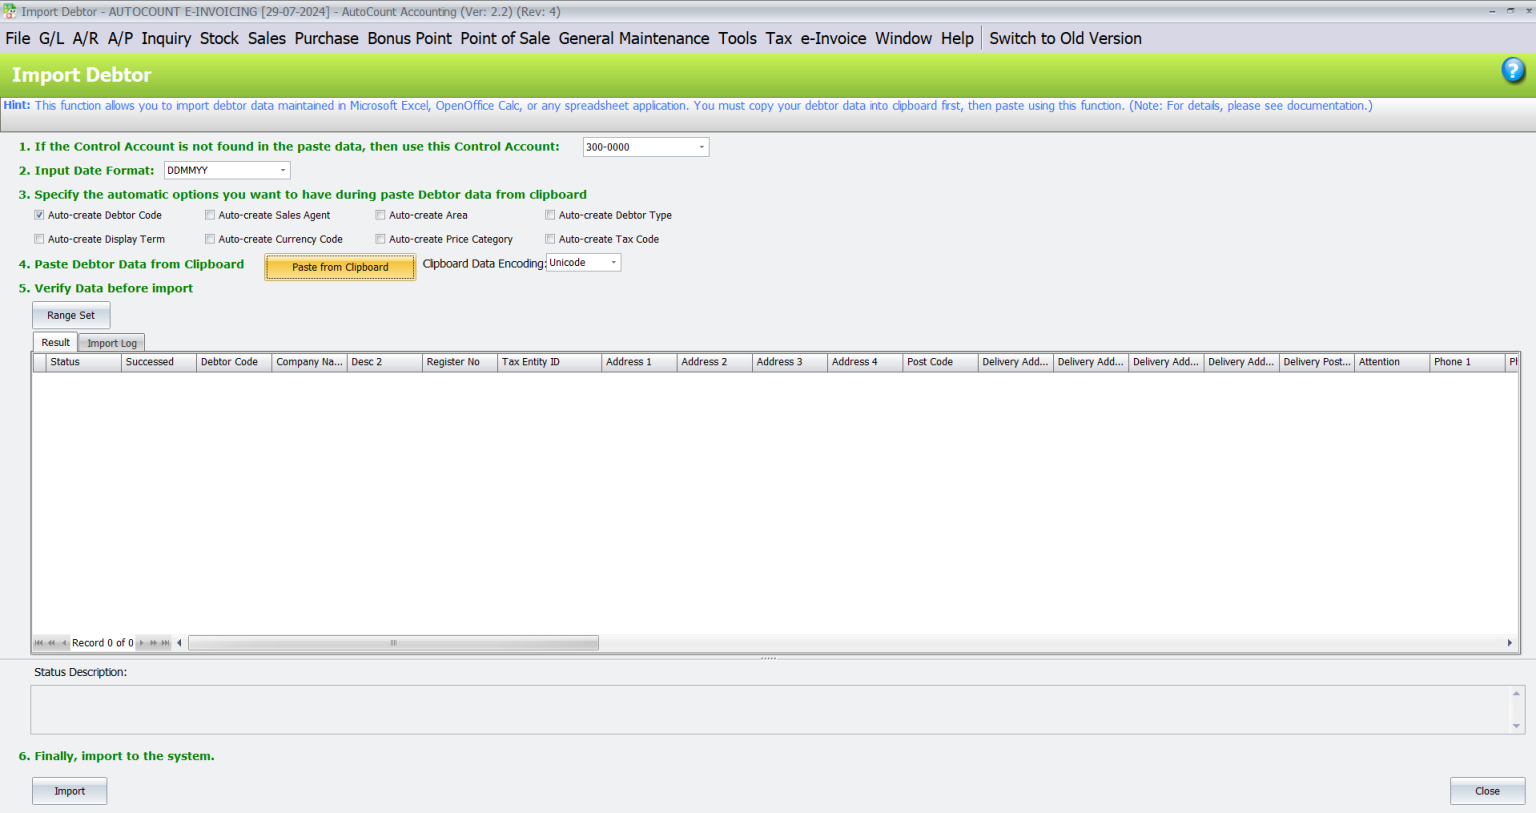This screenshot has width=1536, height=813.
Task: Open General Maintenance menu
Action: tap(634, 38)
